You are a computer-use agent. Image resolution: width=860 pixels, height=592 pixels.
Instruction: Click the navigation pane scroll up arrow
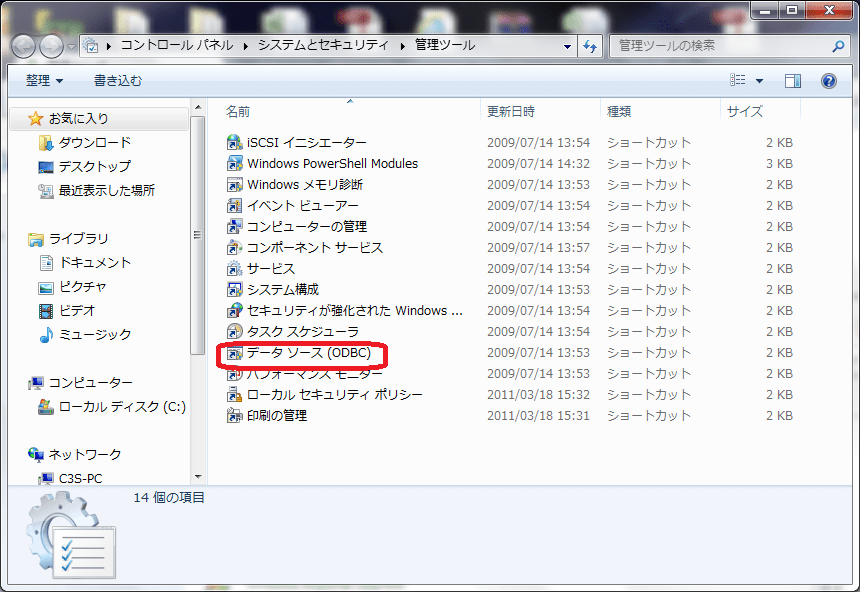[198, 108]
